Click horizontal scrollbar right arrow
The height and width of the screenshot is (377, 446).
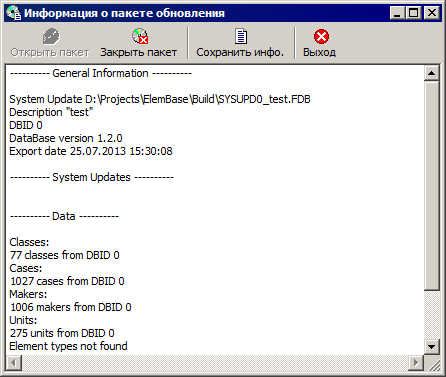pyautogui.click(x=416, y=363)
